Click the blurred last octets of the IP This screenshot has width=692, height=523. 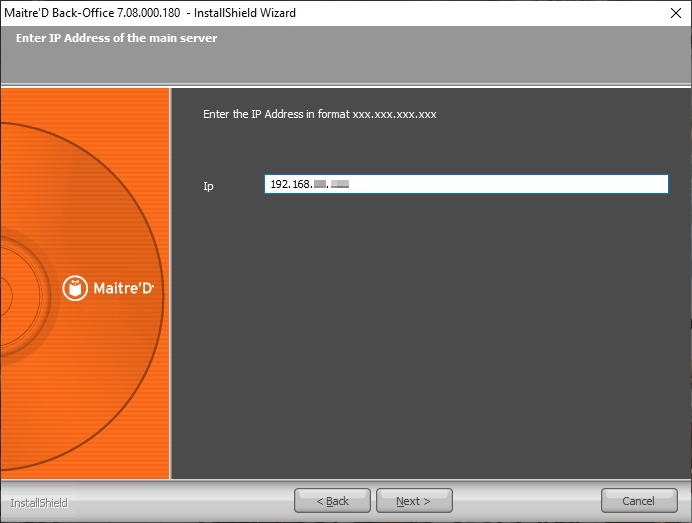pyautogui.click(x=331, y=185)
